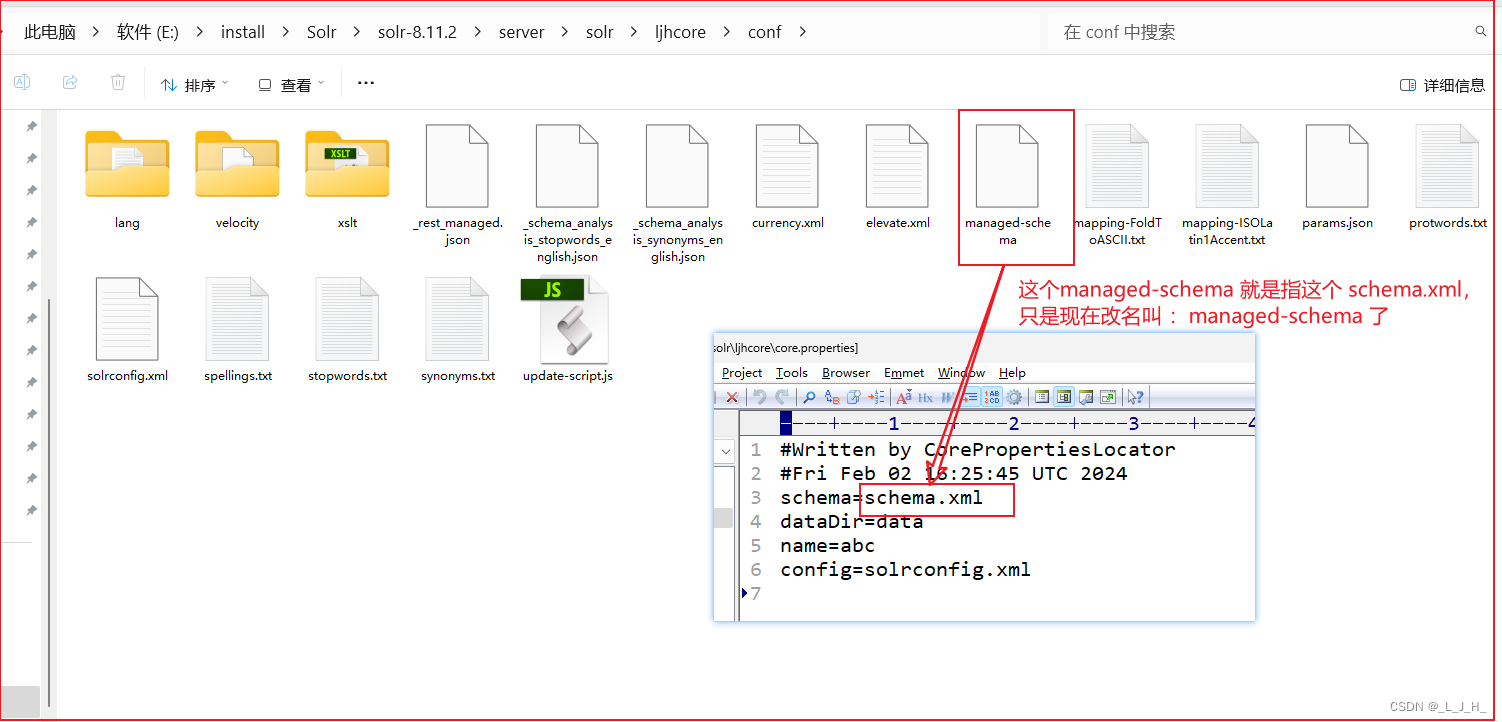Click the context help pointer icon

[1136, 397]
